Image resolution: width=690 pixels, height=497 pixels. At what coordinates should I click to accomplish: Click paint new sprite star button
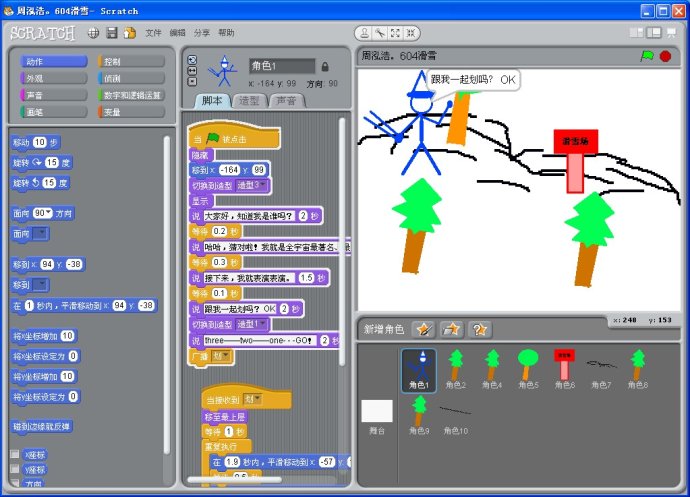(x=424, y=329)
